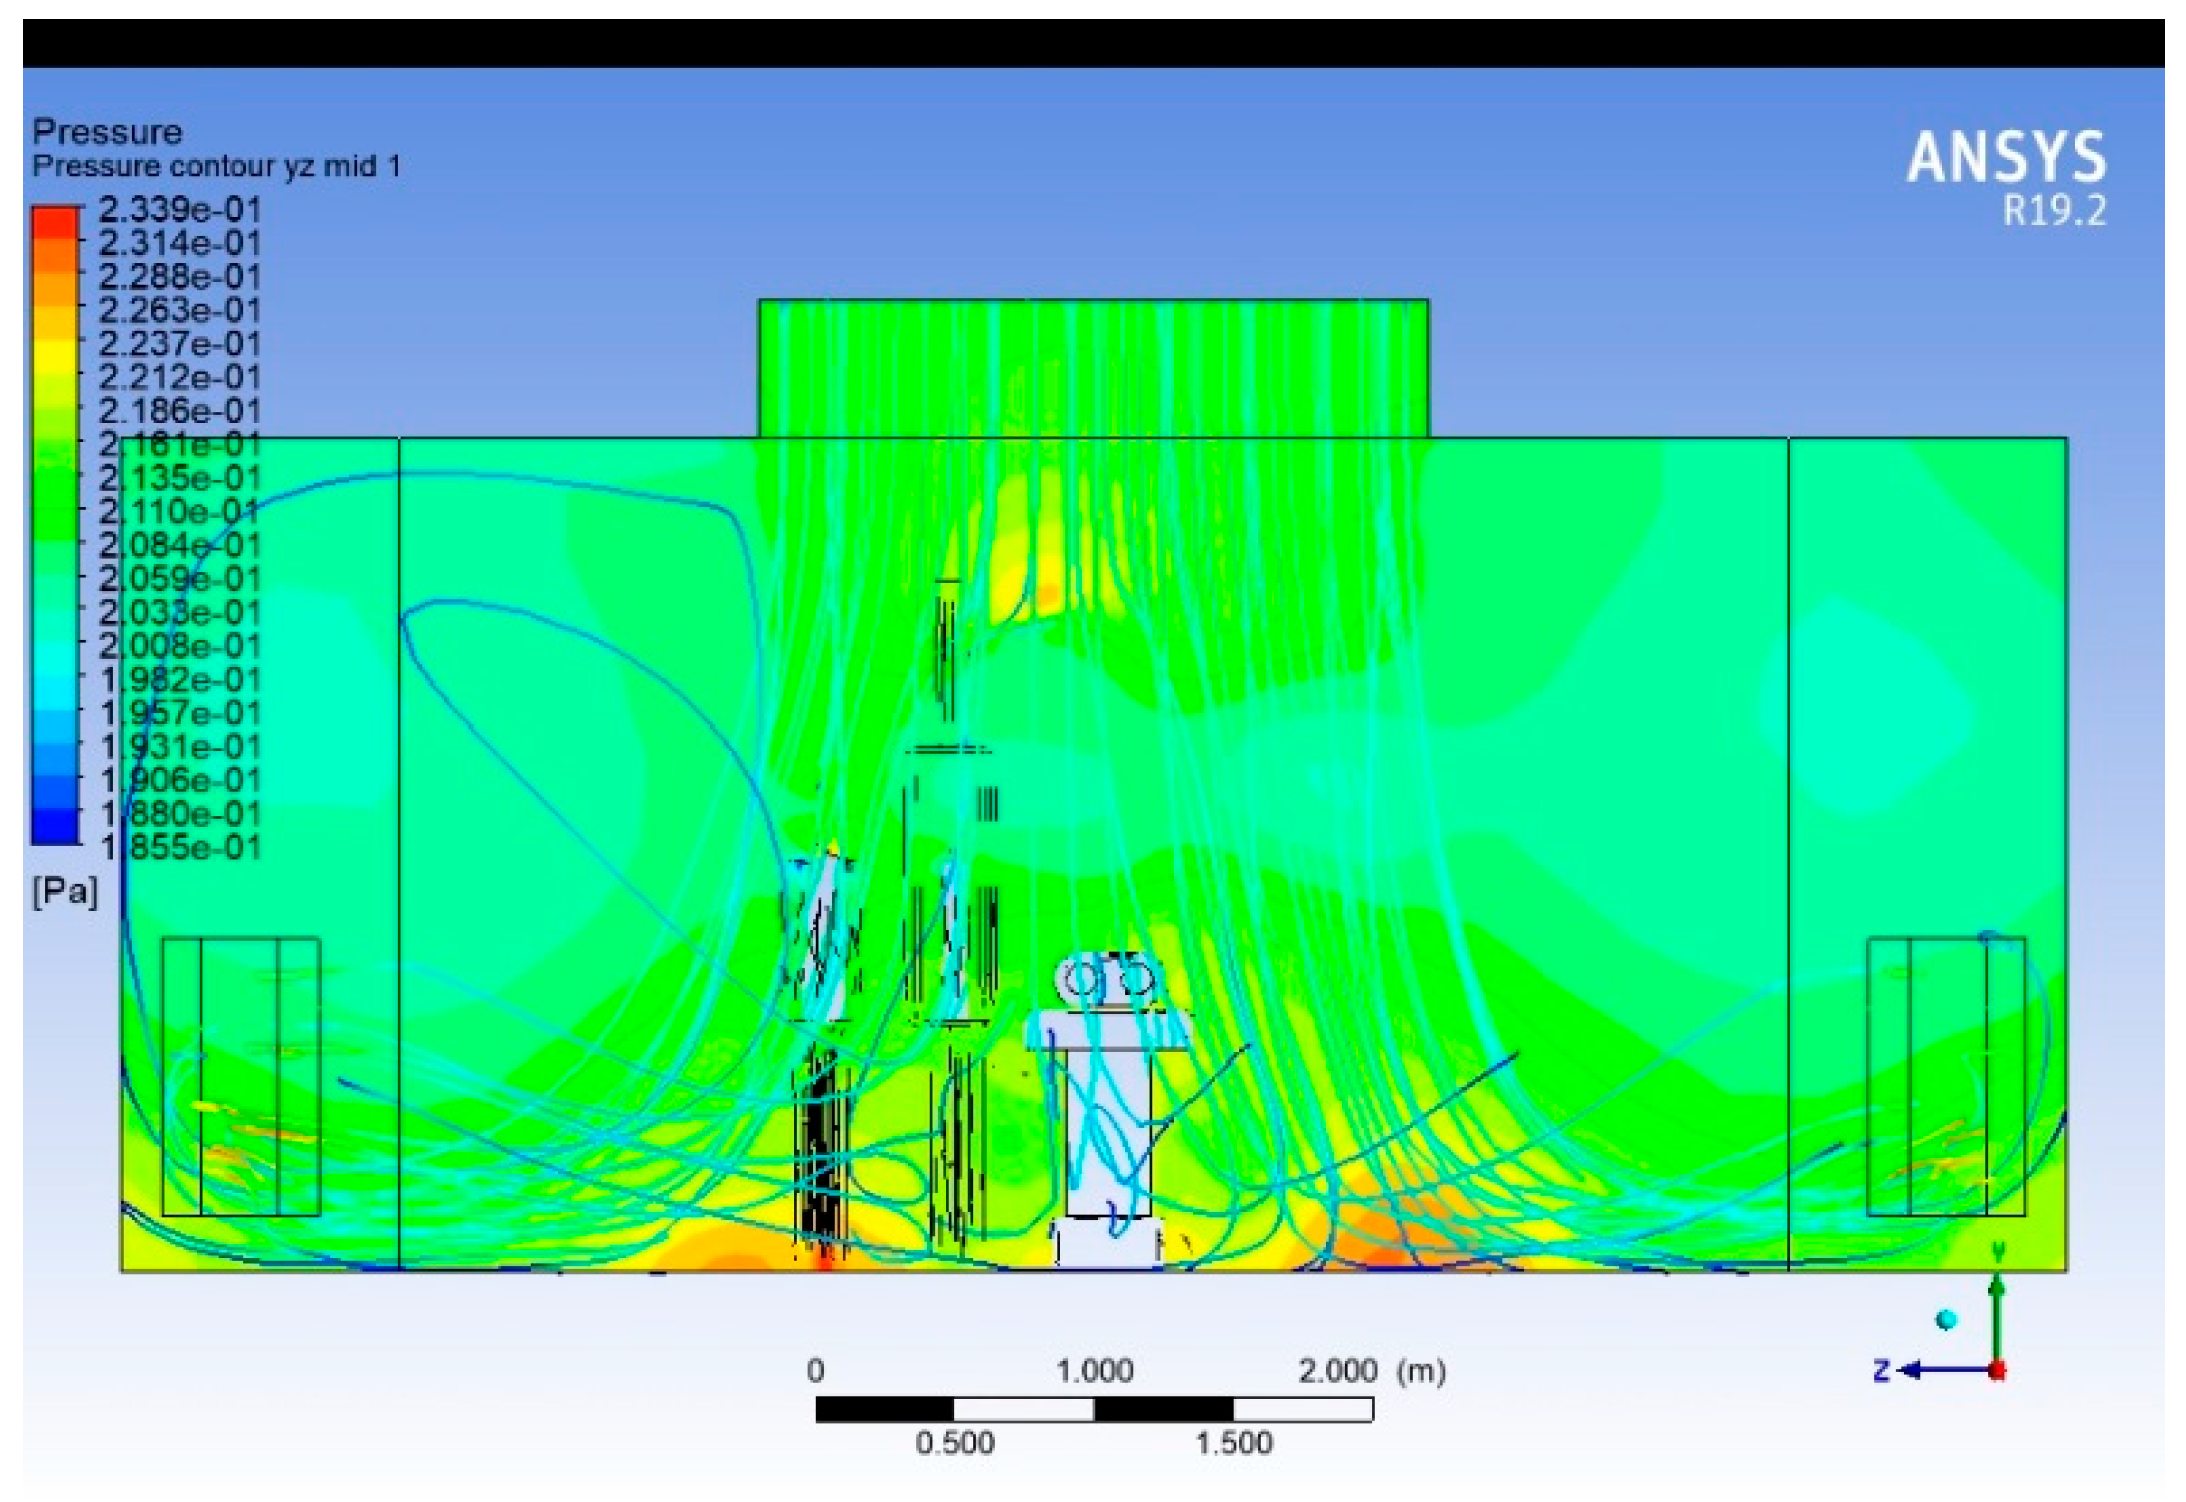Screen dimensions: 2186x1502
Task: Select the small rectangular box at lower left
Action: (x=240, y=1076)
